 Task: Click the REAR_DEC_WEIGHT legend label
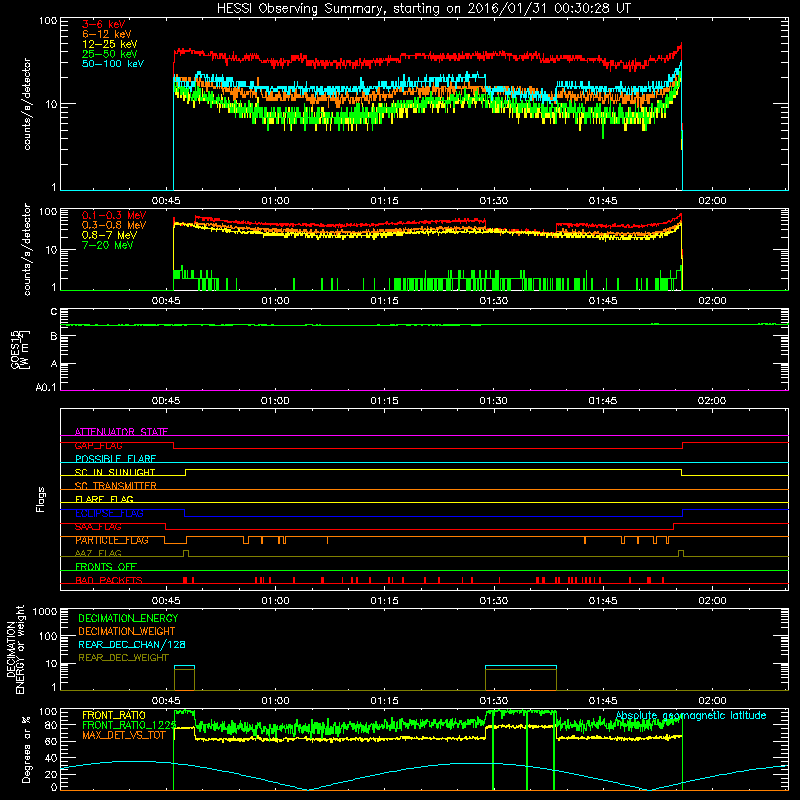click(123, 658)
